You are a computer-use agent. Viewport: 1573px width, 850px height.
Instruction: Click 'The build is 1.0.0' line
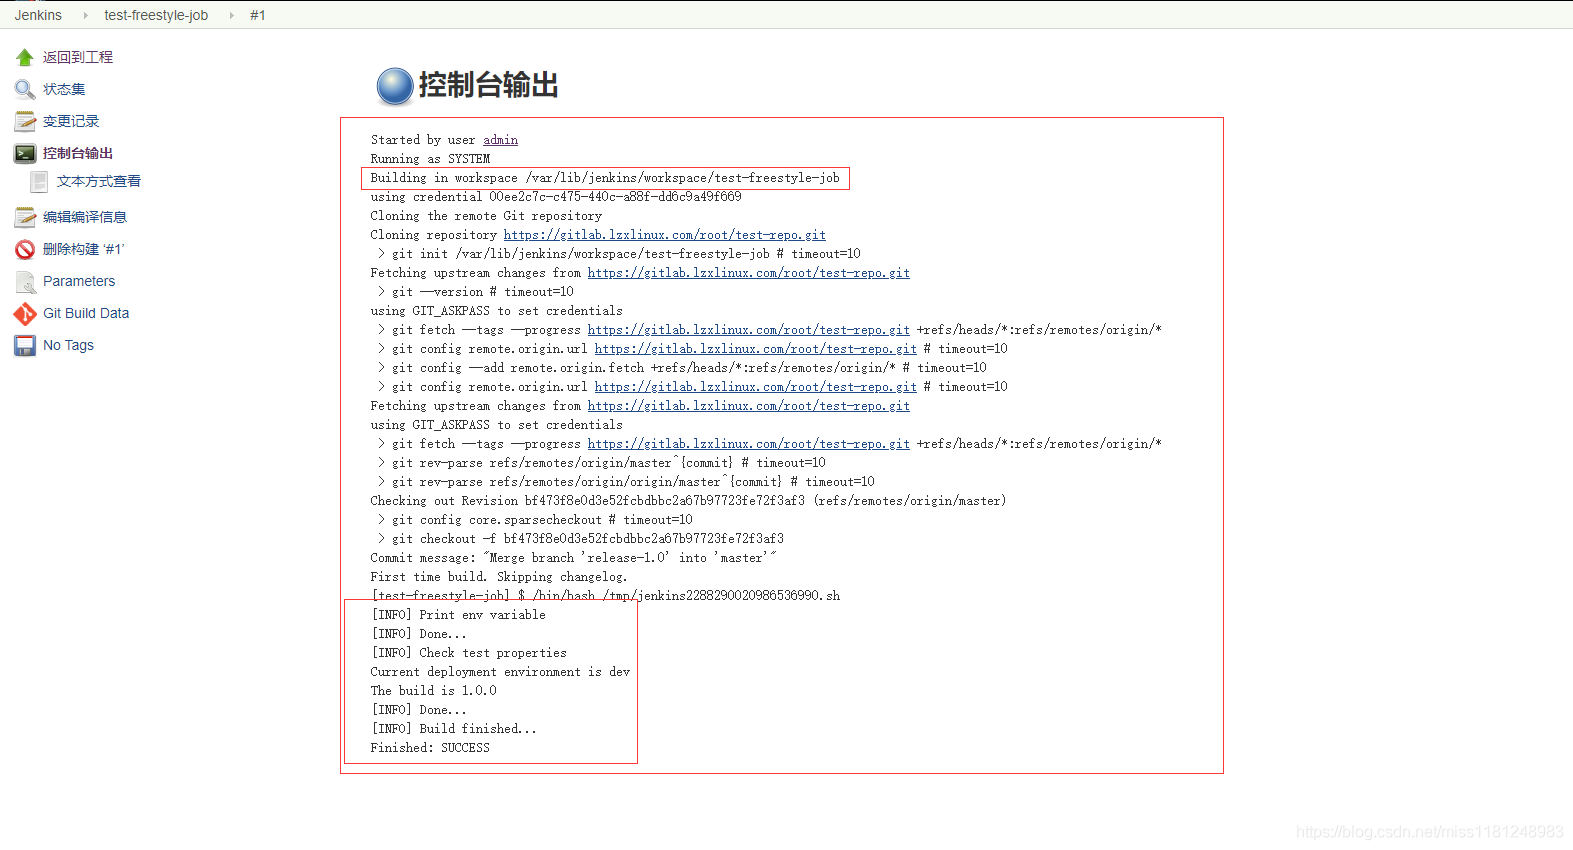[x=433, y=691]
